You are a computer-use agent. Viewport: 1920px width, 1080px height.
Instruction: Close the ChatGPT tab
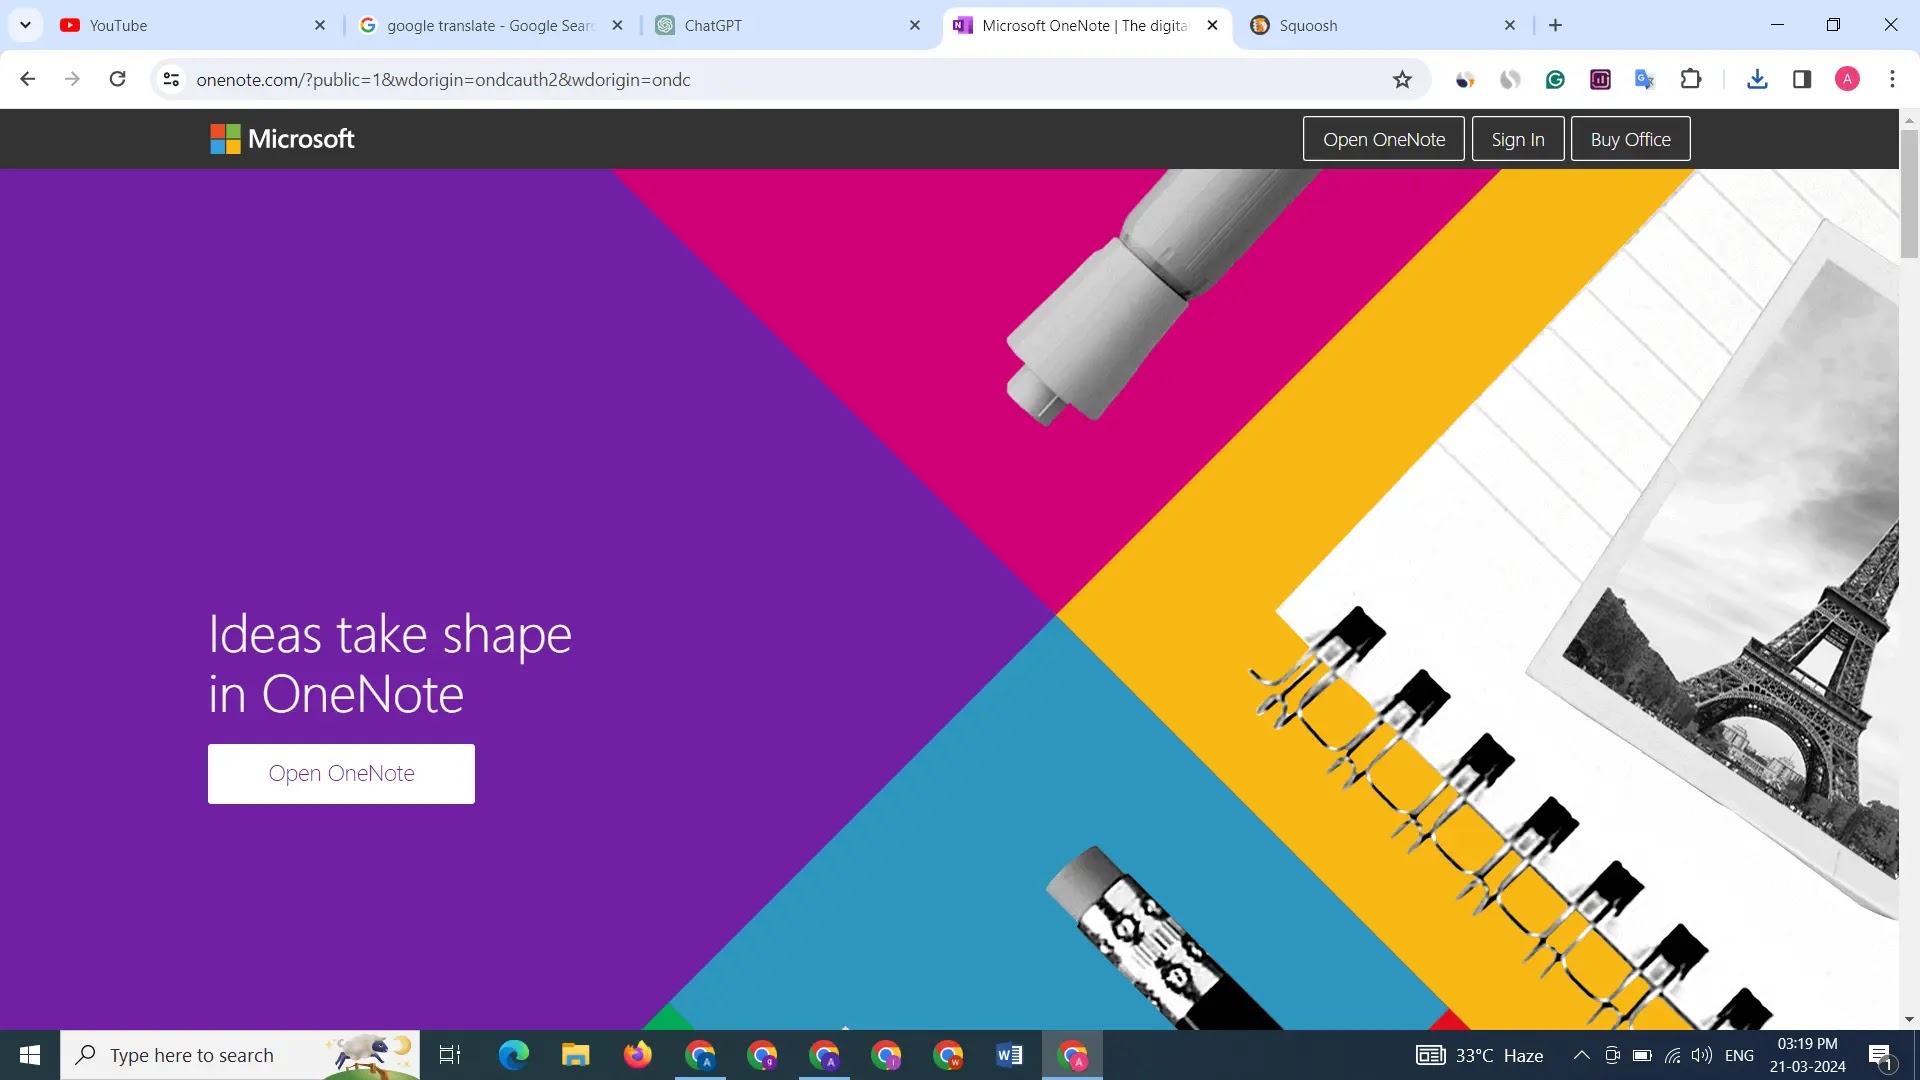pyautogui.click(x=915, y=25)
